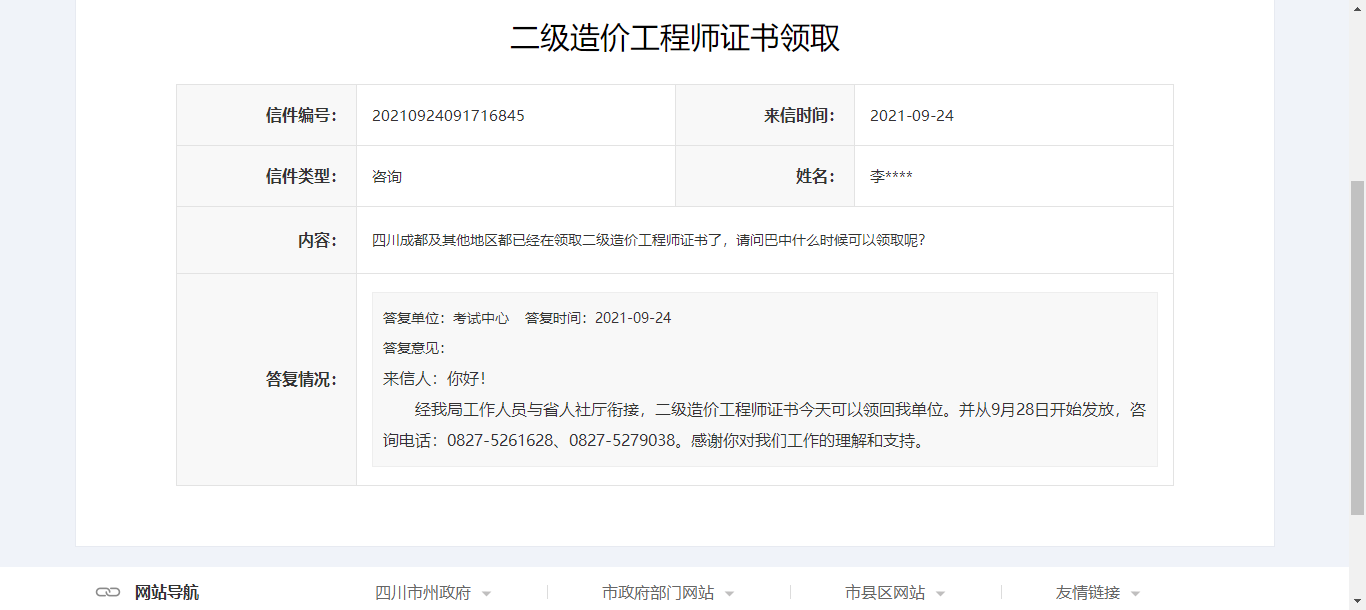Expand the 市县区网站 dropdown
This screenshot has width=1366, height=610.
pos(894,593)
